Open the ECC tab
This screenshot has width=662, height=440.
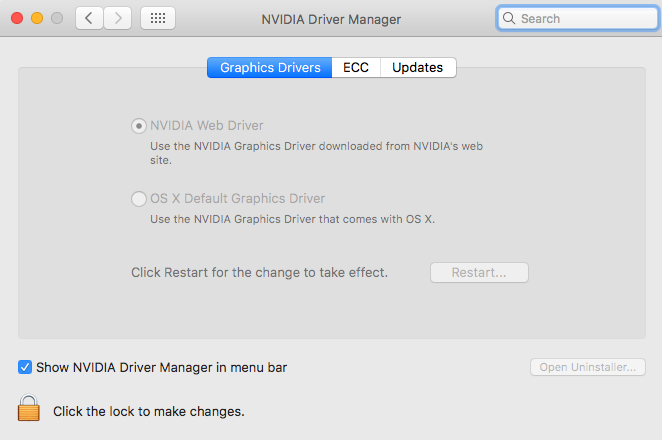click(x=356, y=68)
